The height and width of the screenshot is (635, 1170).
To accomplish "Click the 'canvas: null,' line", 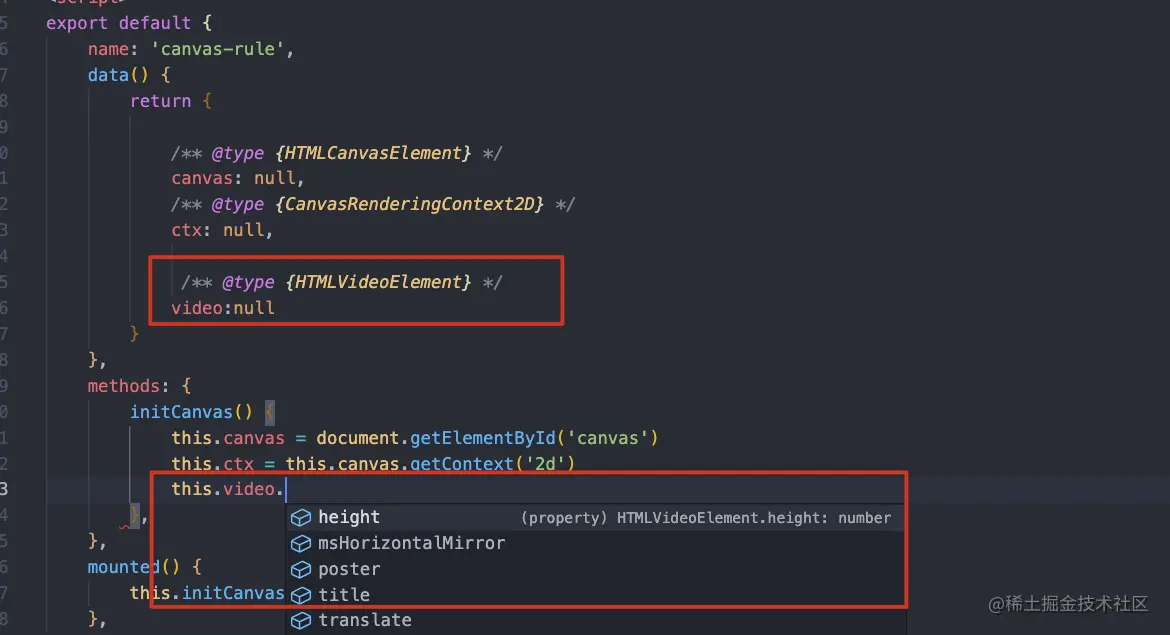I will click(x=237, y=178).
